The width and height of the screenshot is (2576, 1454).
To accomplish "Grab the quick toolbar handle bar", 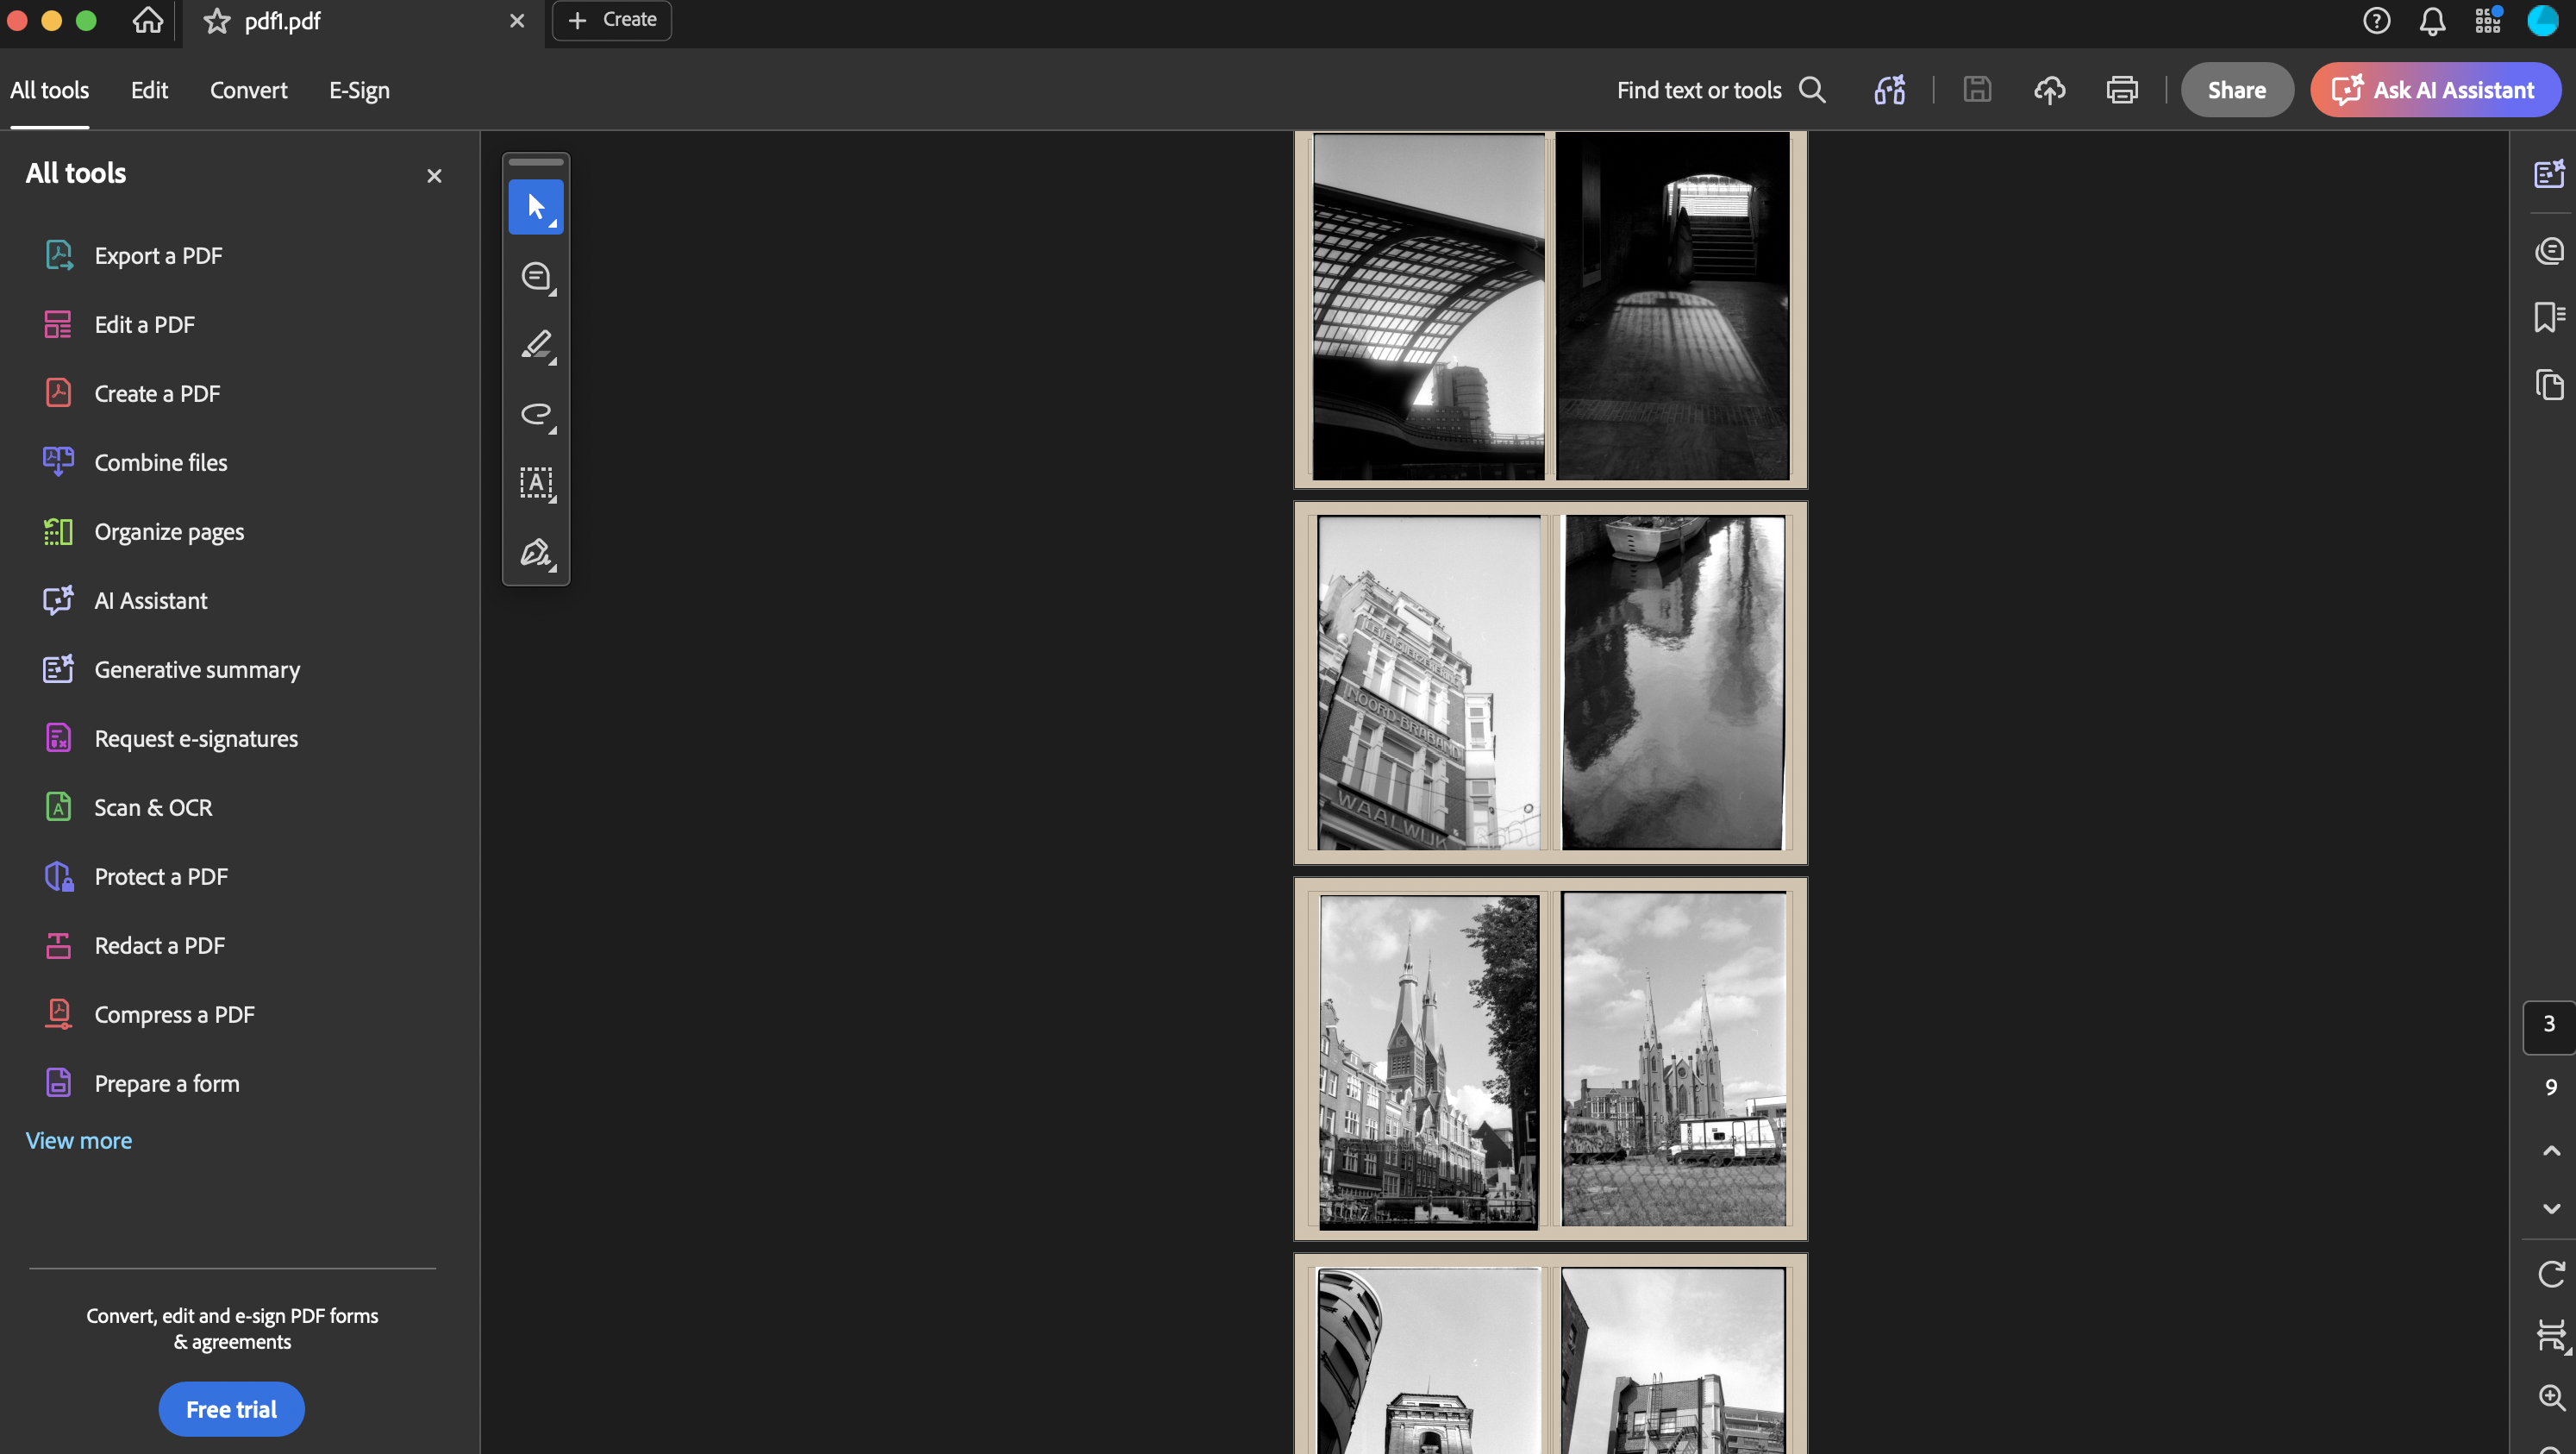I will pyautogui.click(x=536, y=161).
